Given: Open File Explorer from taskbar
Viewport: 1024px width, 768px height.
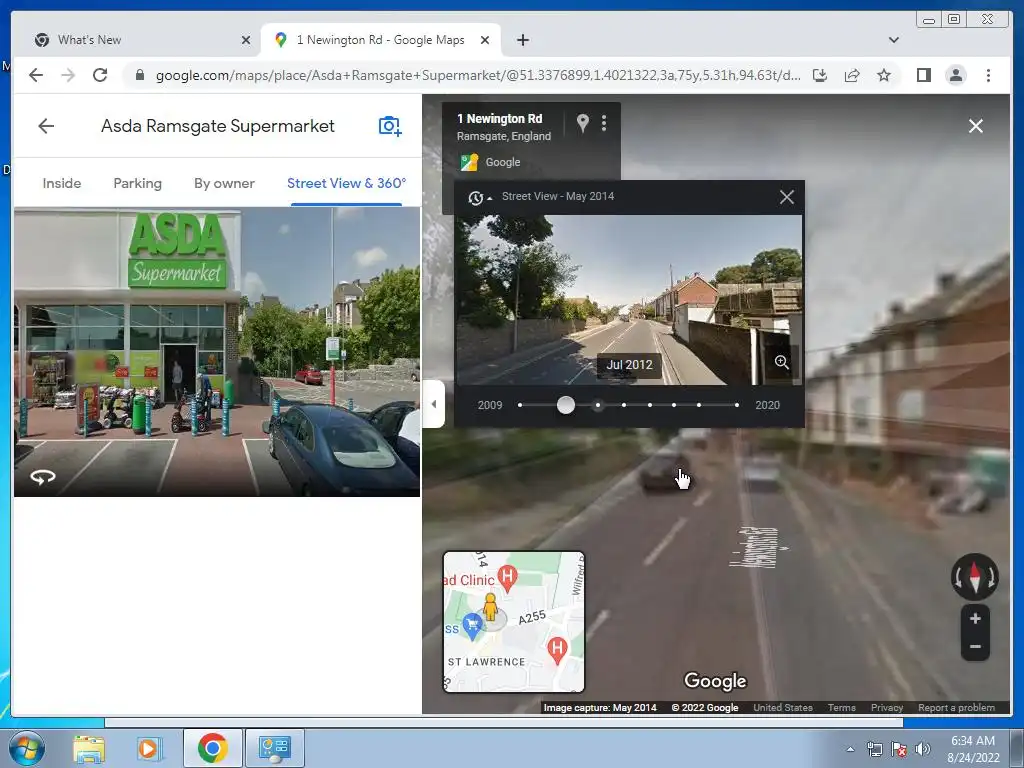Looking at the screenshot, I should (89, 748).
